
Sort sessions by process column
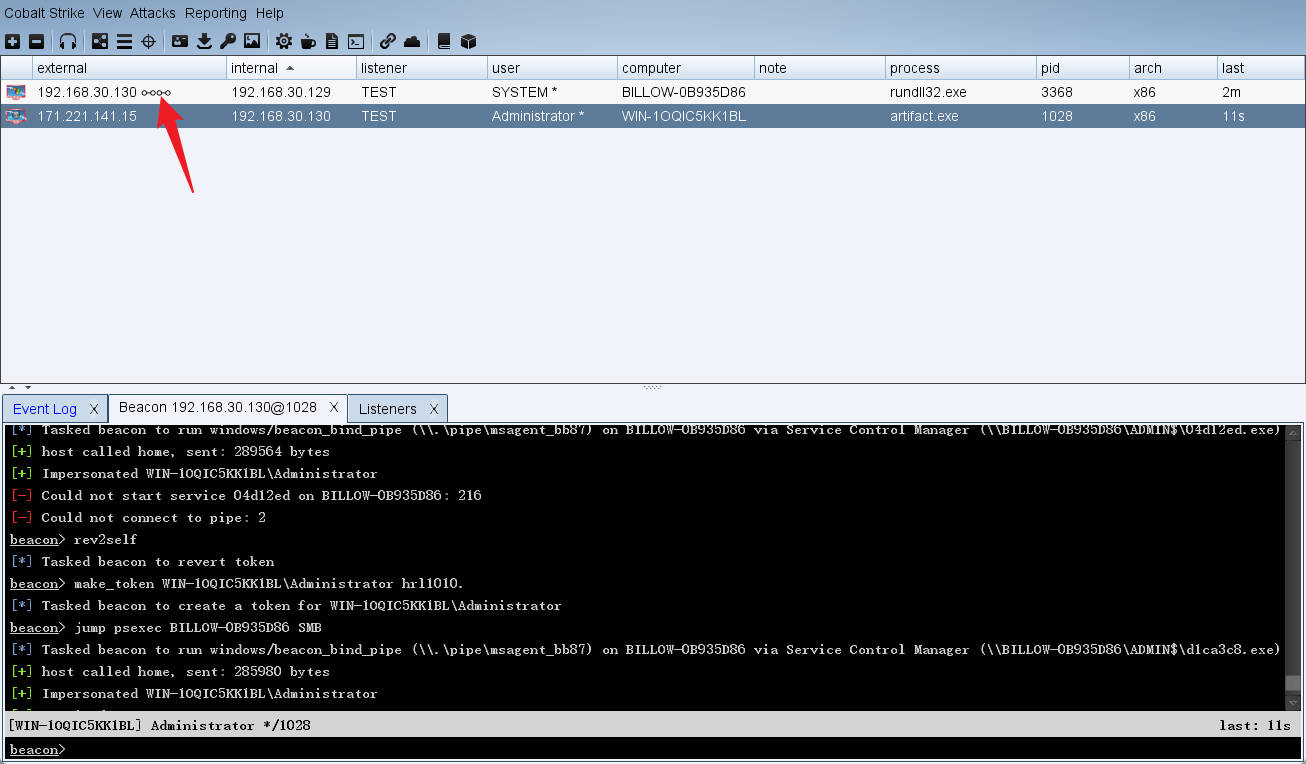[x=961, y=68]
